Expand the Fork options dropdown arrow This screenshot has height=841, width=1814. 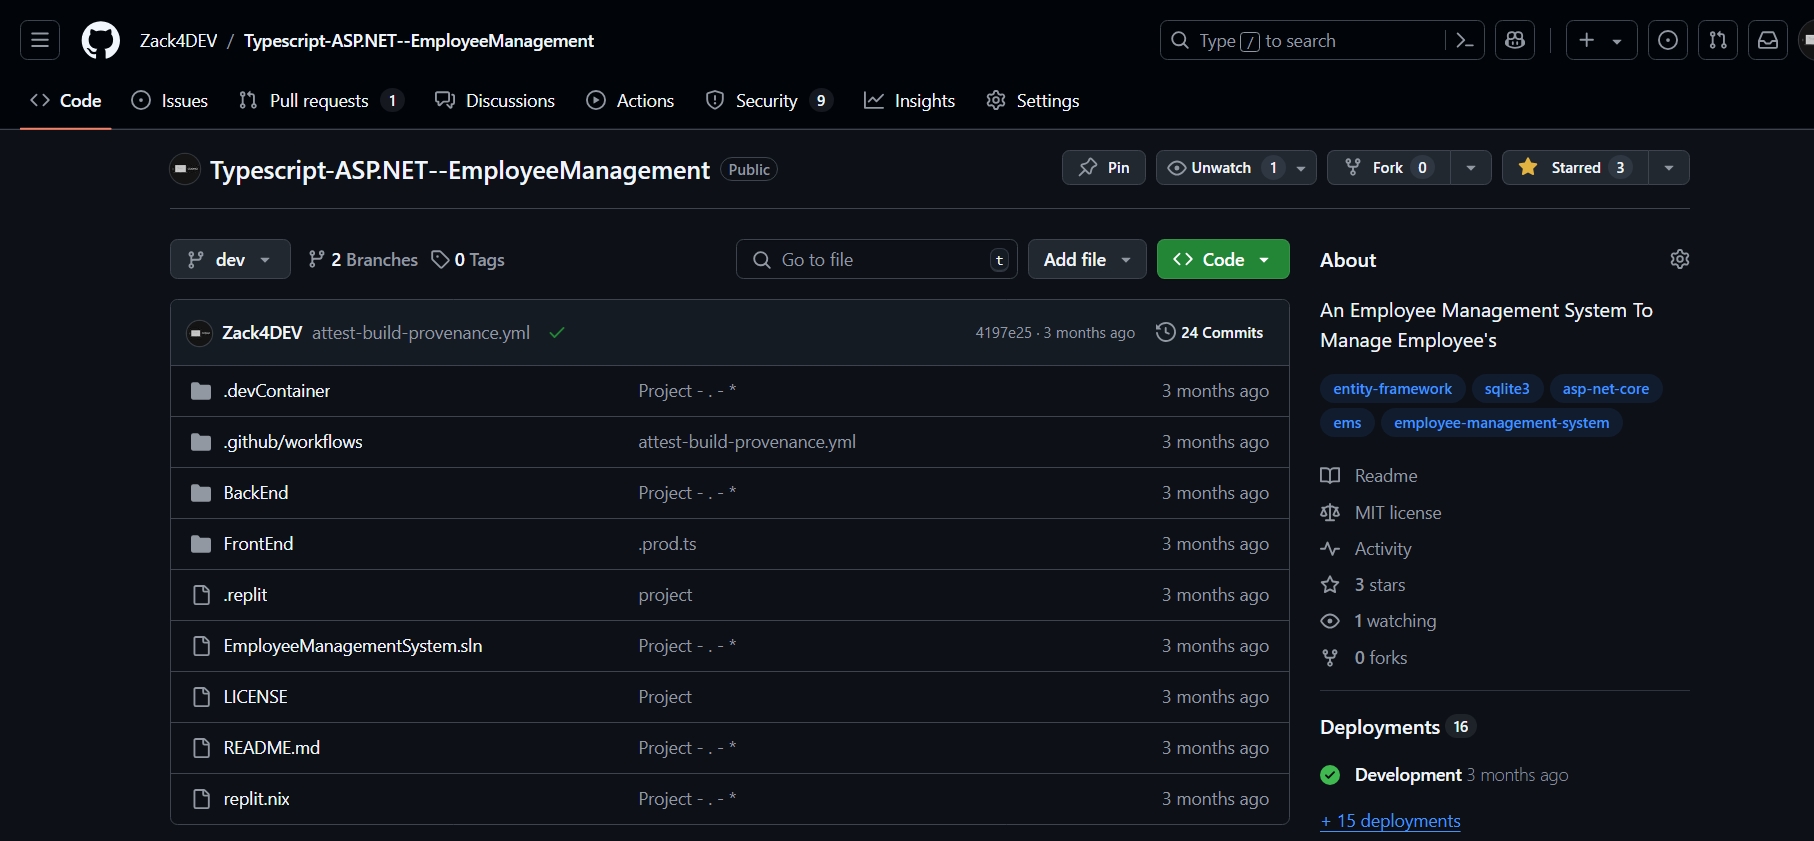pos(1471,167)
